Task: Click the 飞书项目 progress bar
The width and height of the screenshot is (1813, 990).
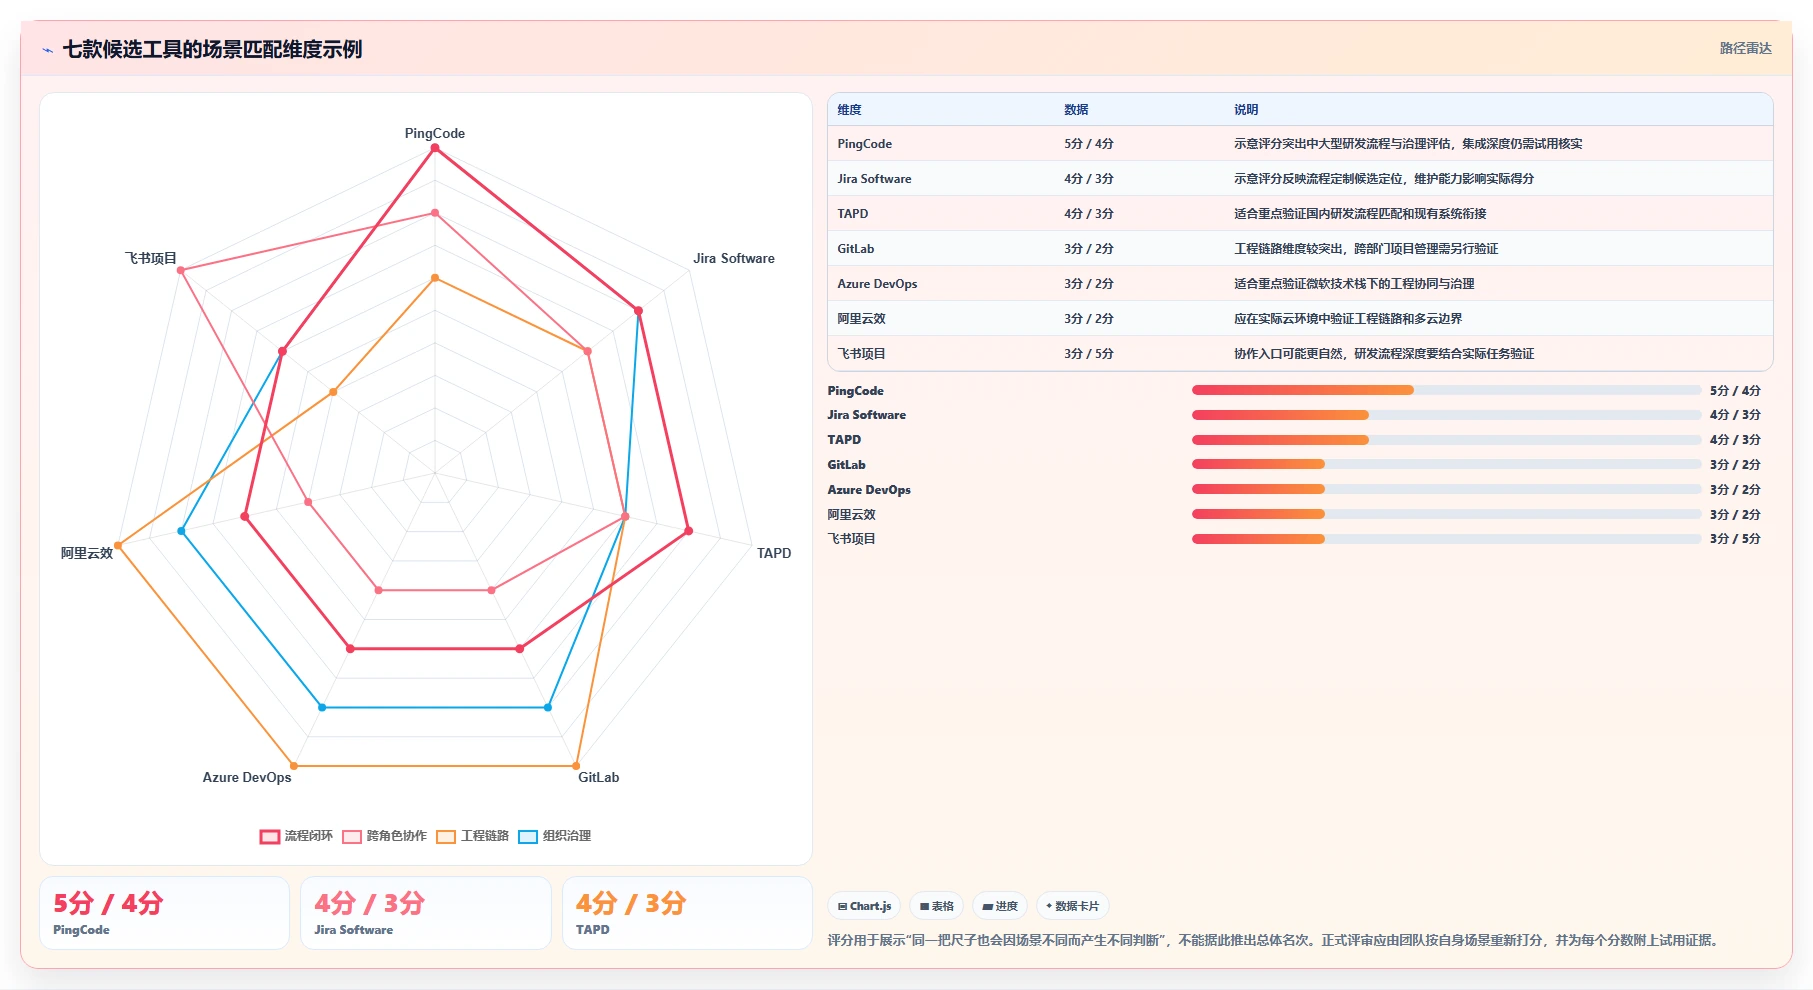Action: 1446,539
